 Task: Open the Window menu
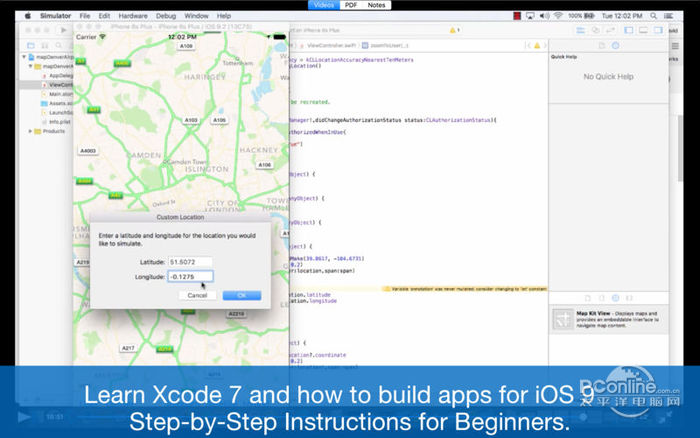(x=196, y=16)
